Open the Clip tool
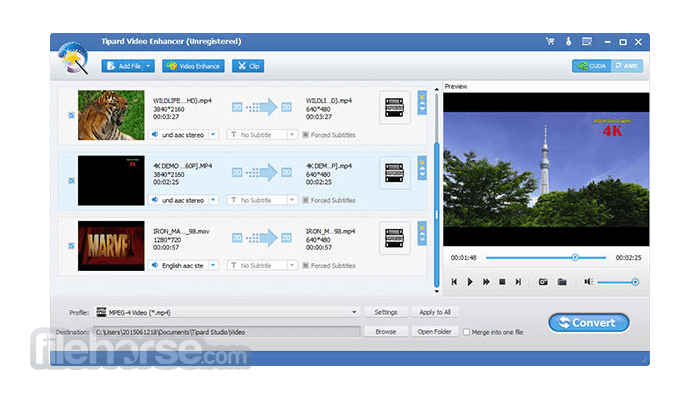The image size is (700, 400). click(248, 66)
